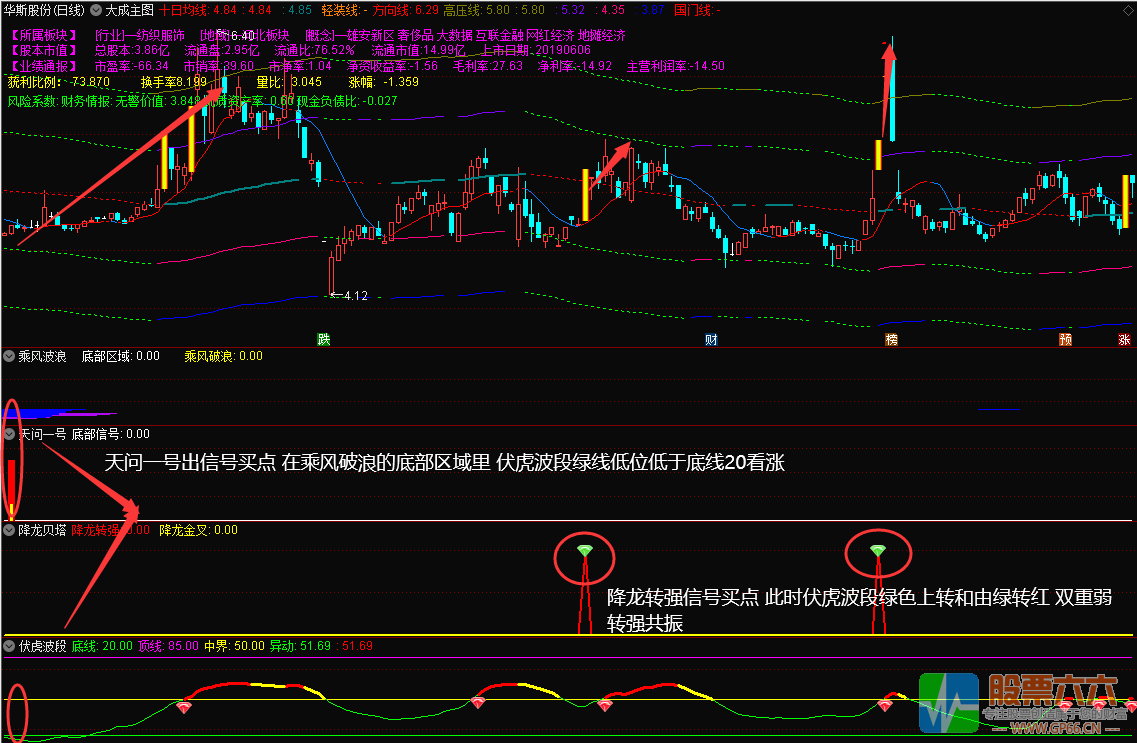Click the second green diamond signal icon
This screenshot has width=1137, height=743.
[x=877, y=550]
